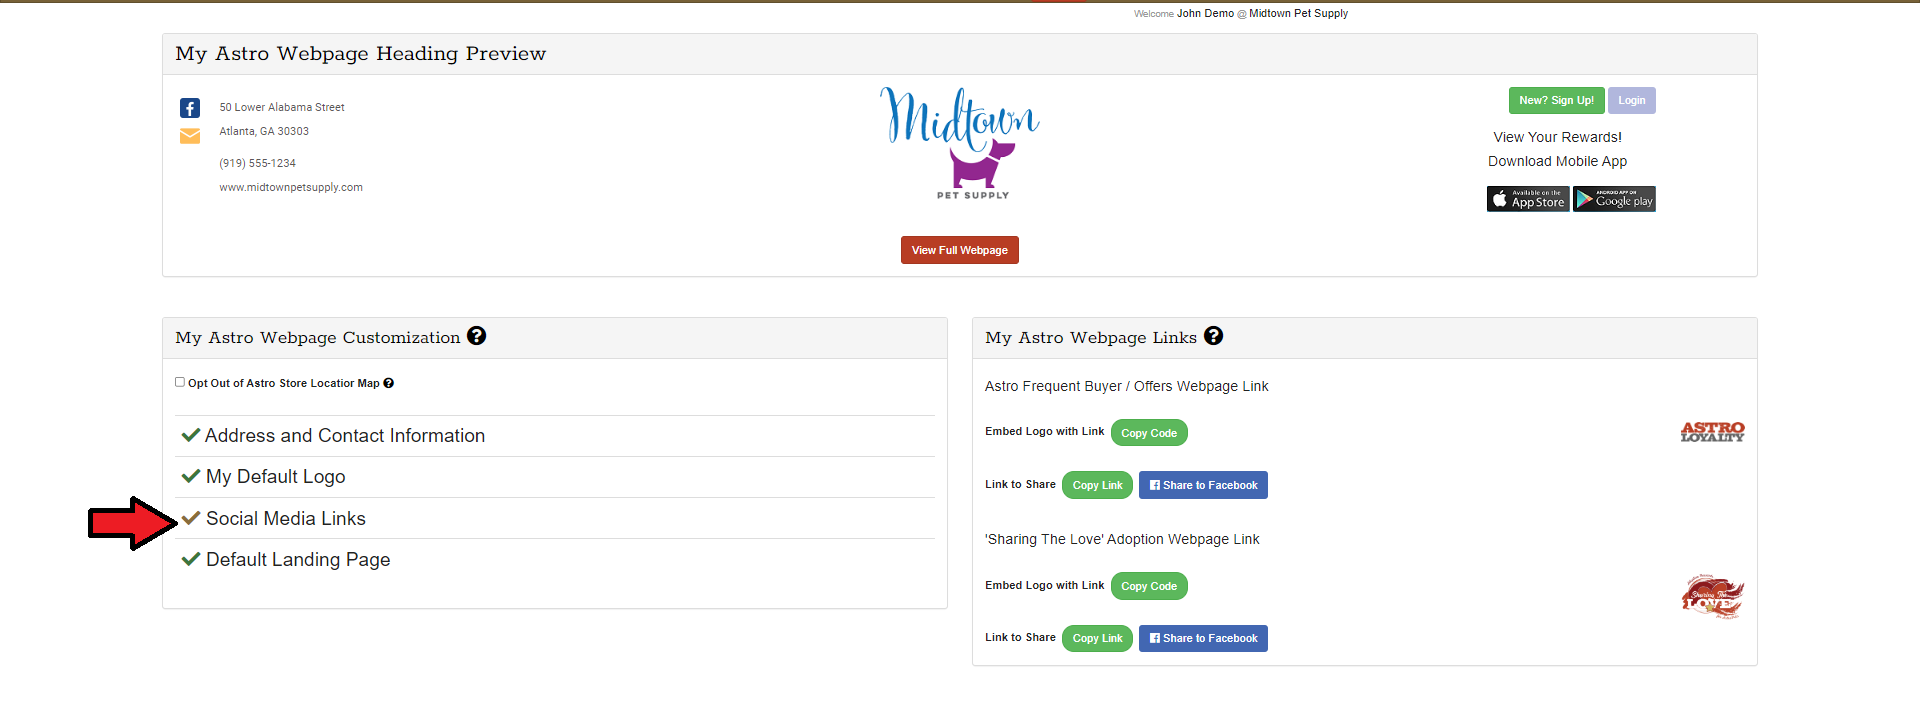Click the Sharing The Love logo

pos(1712,597)
